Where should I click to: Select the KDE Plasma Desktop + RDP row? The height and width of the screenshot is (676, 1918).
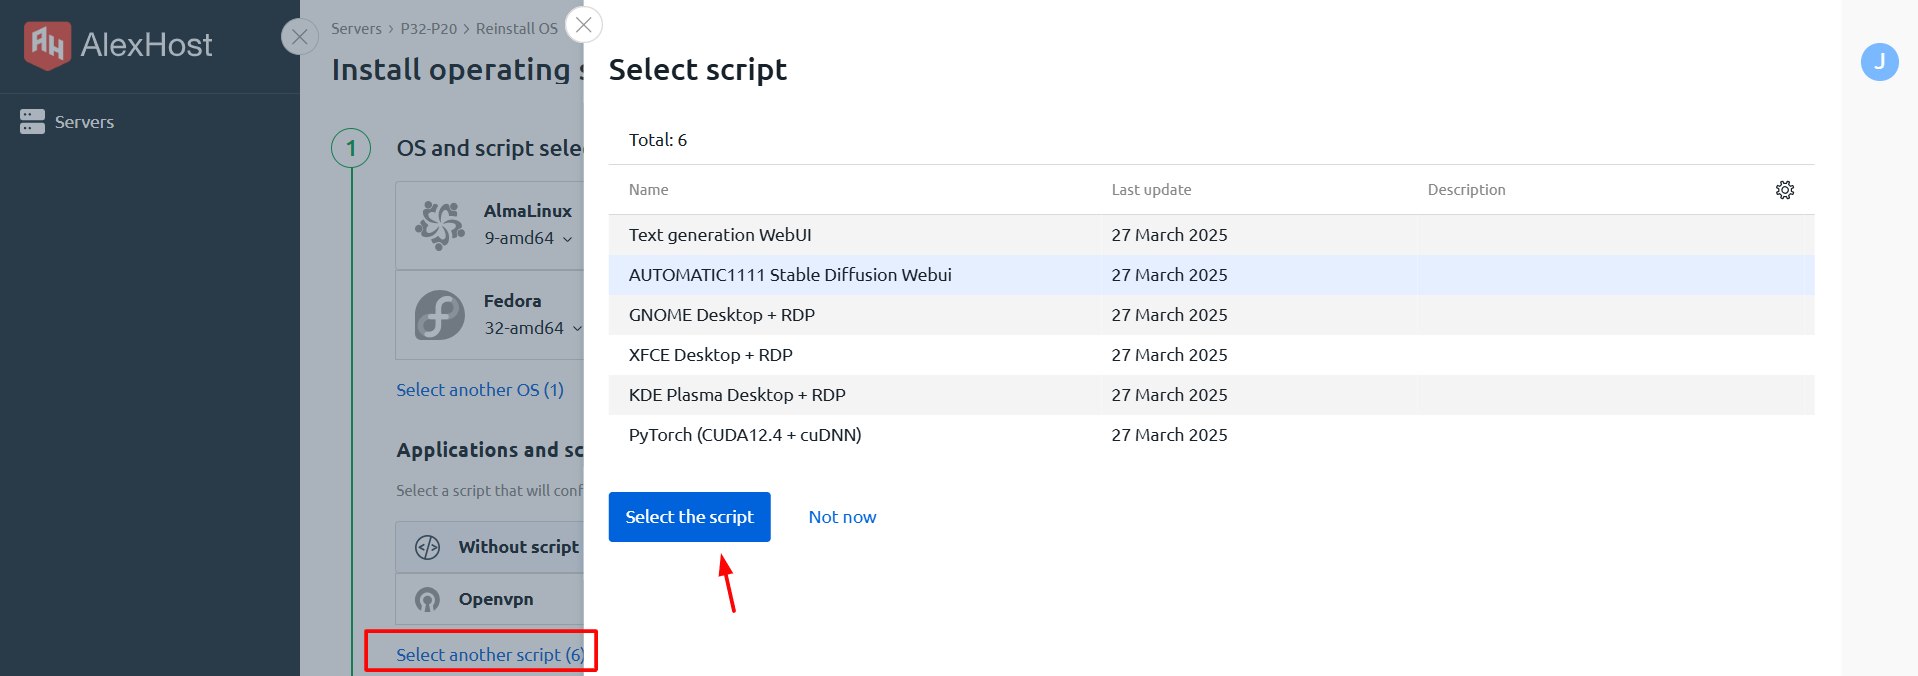pos(1211,395)
